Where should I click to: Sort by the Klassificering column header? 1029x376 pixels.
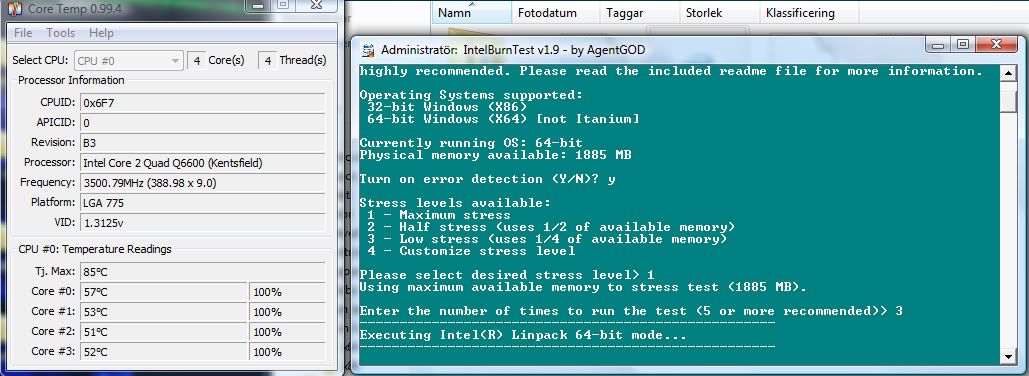coord(808,12)
